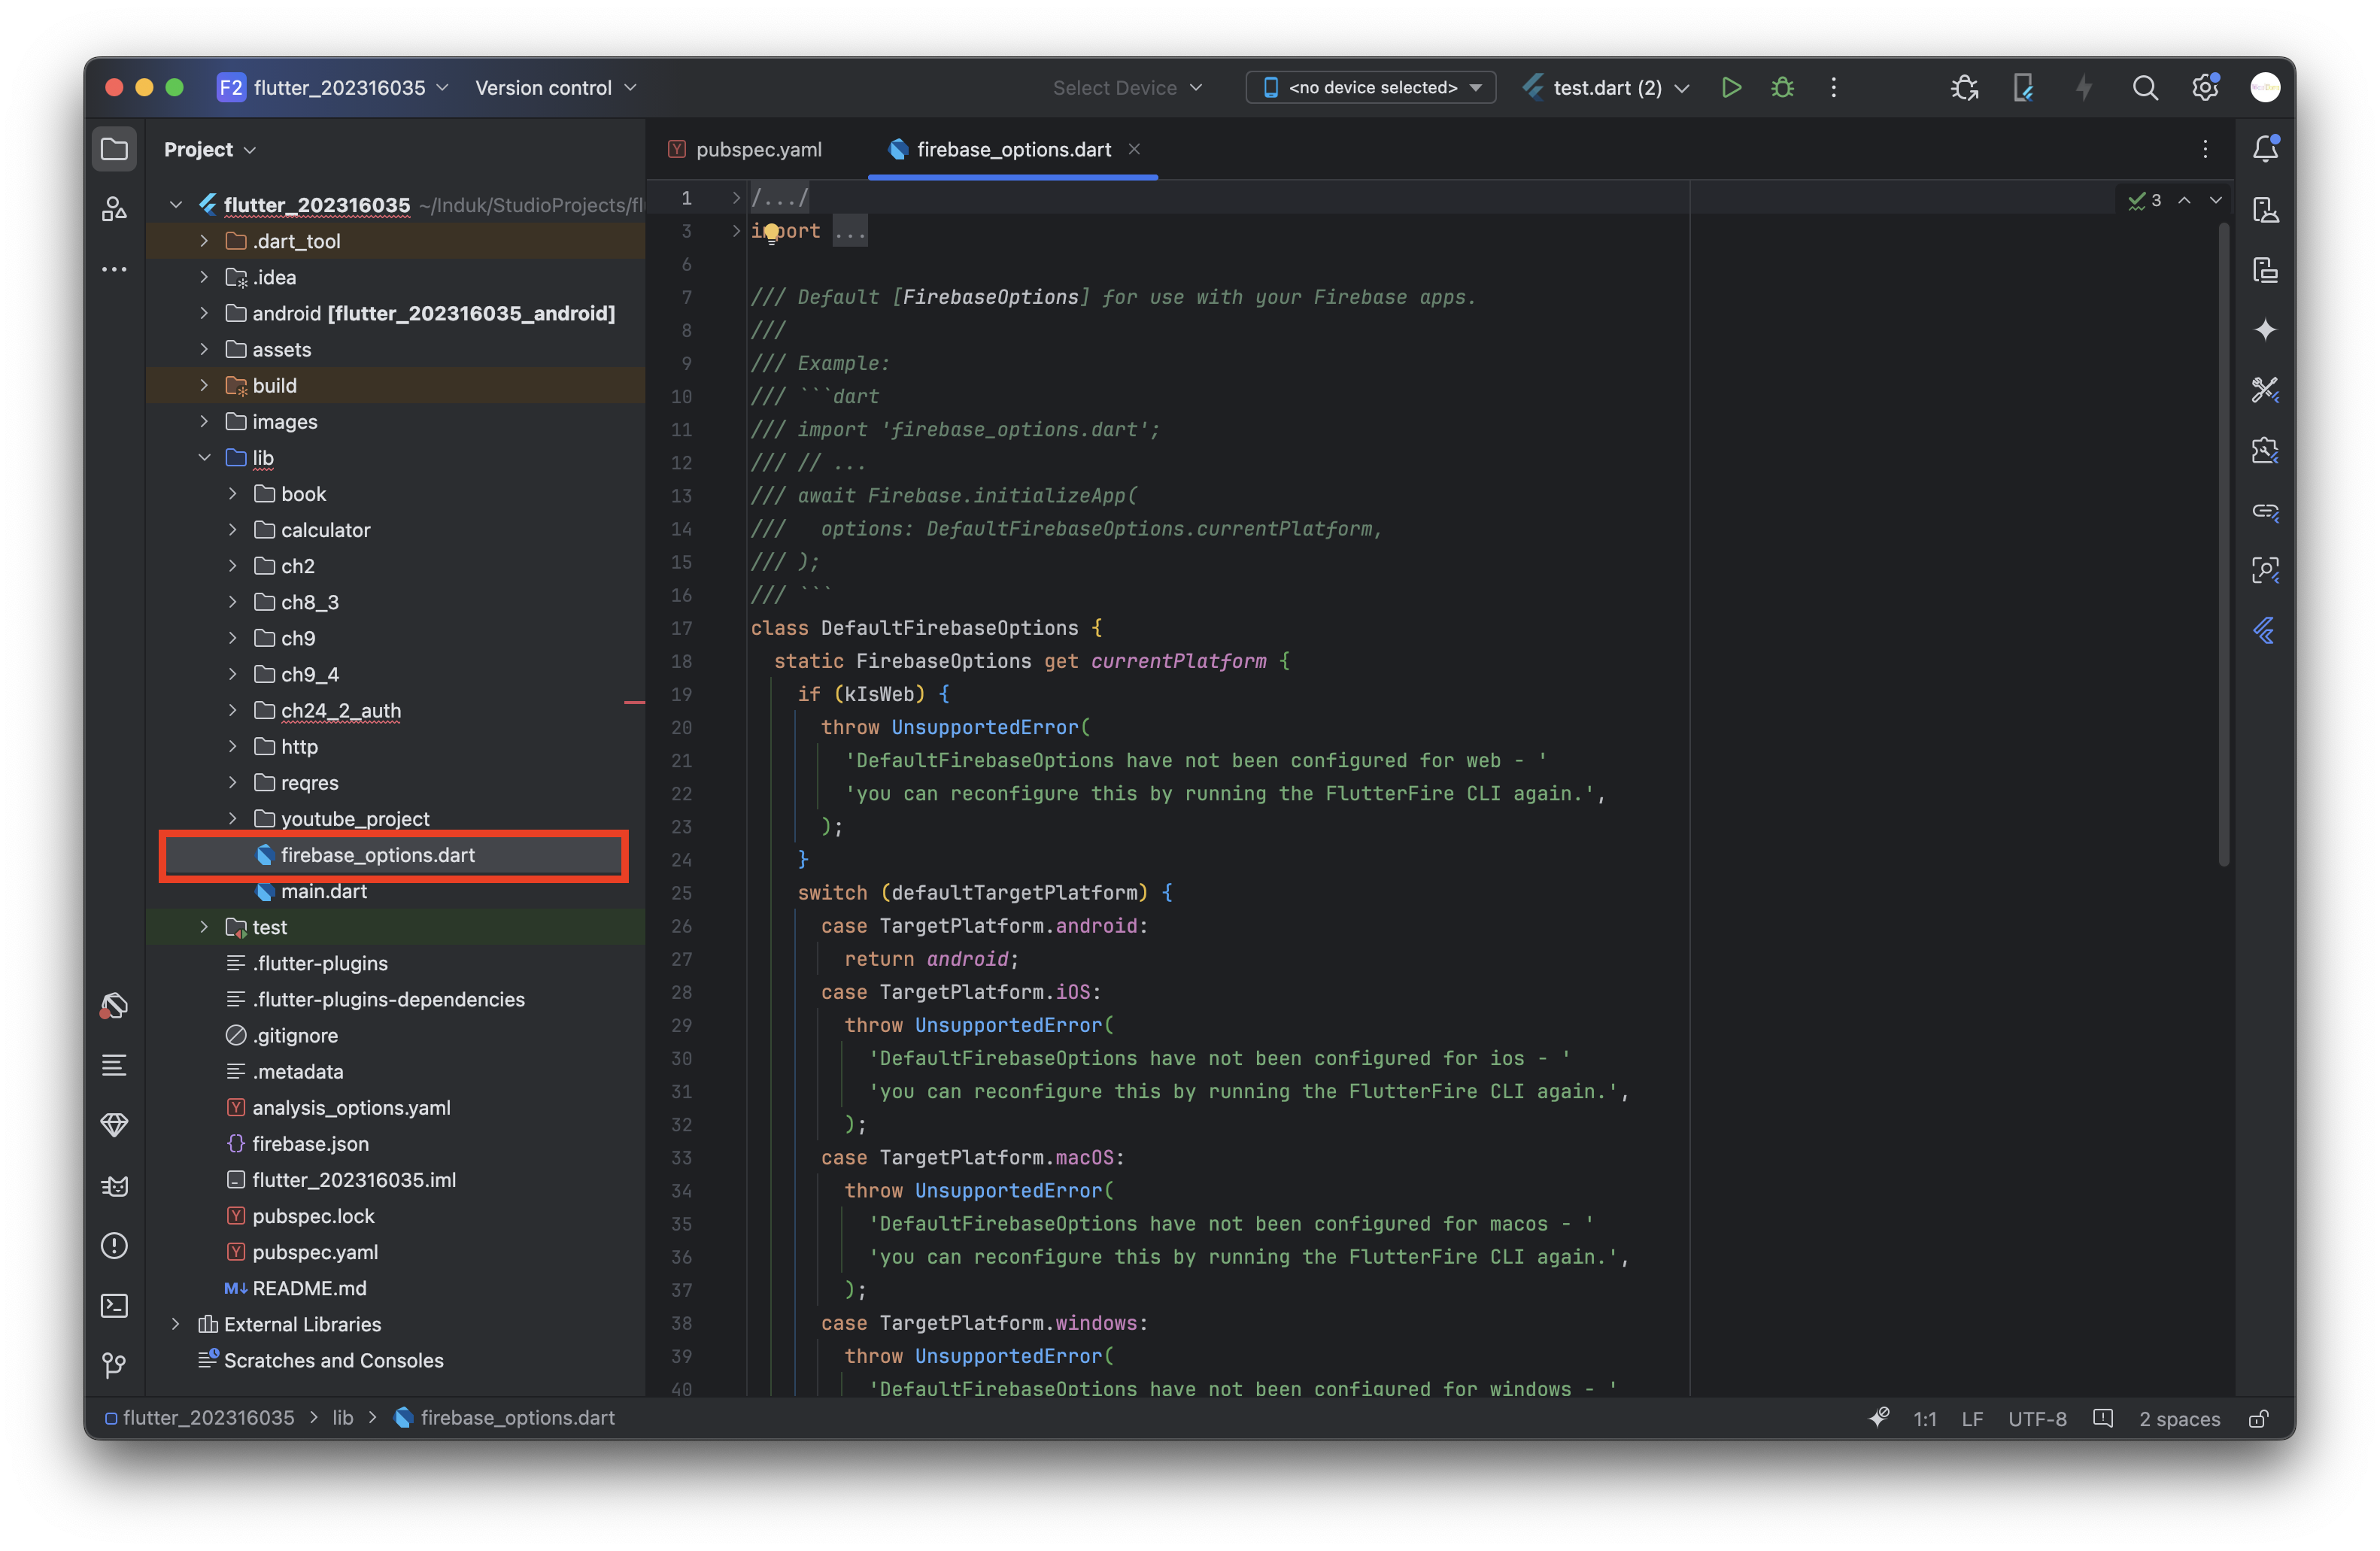Viewport: 2380px width, 1551px height.
Task: Click the green Run button
Action: point(1731,88)
